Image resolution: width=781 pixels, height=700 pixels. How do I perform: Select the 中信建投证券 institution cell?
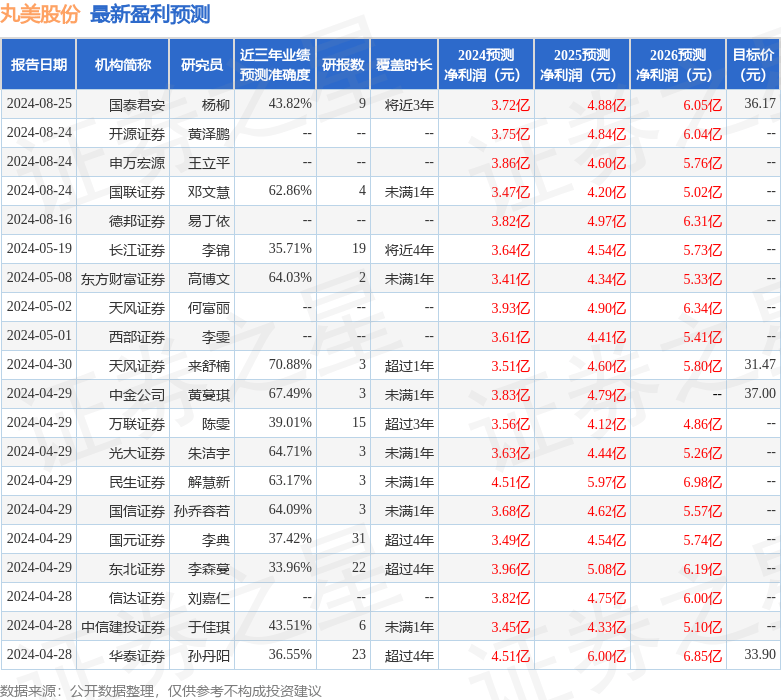[123, 626]
